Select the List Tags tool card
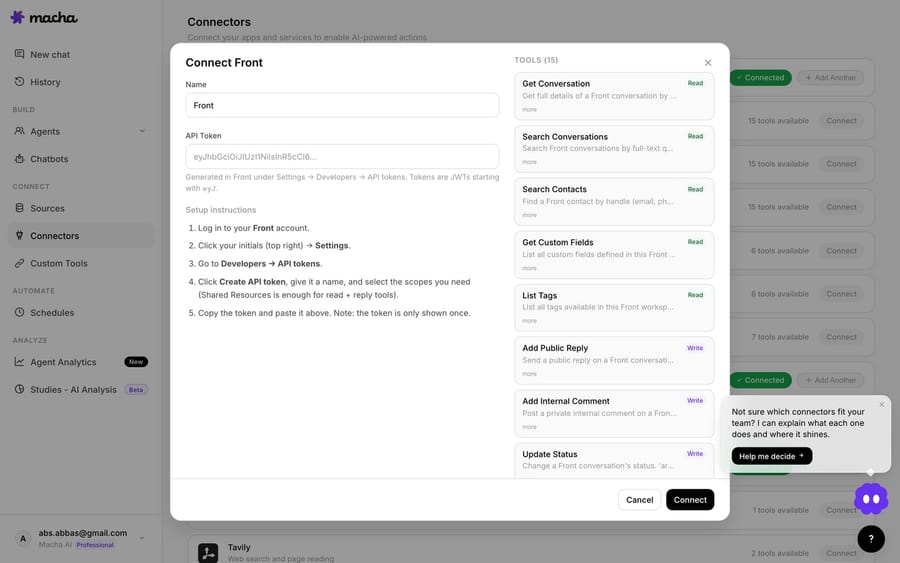900x563 pixels. [x=614, y=308]
